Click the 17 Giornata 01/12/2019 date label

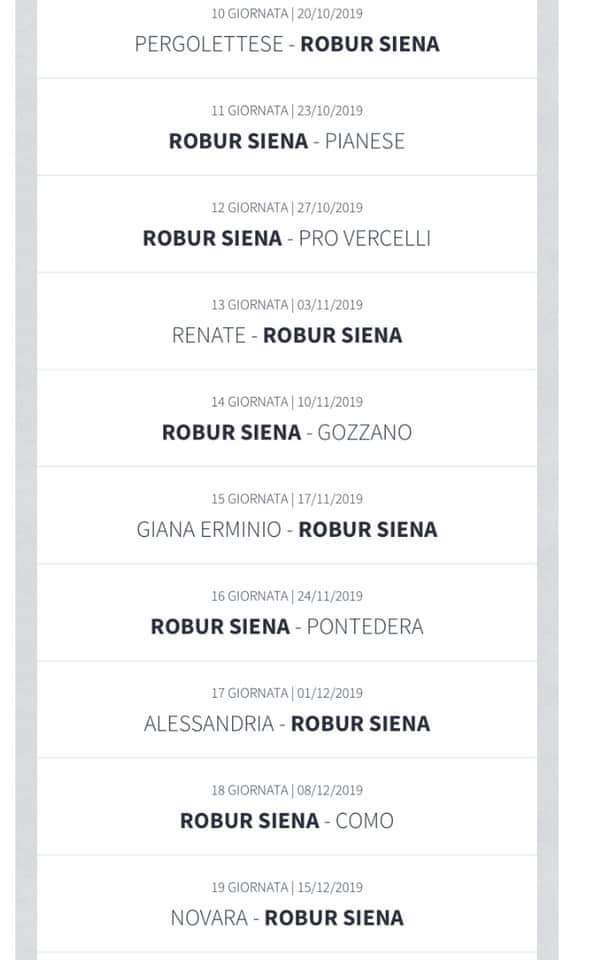pos(287,693)
